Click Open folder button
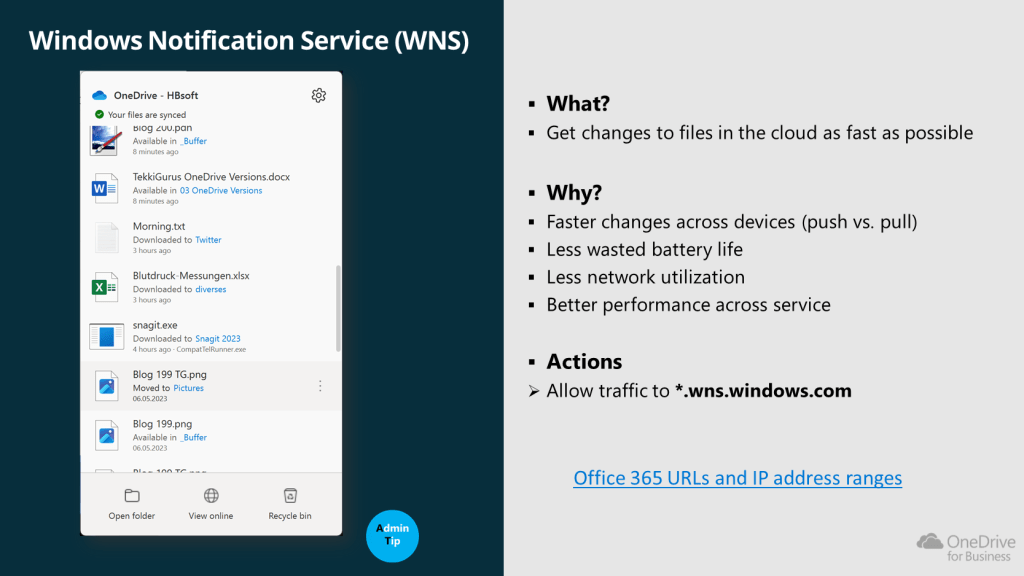Screen dimensions: 1024x576 click(x=132, y=504)
